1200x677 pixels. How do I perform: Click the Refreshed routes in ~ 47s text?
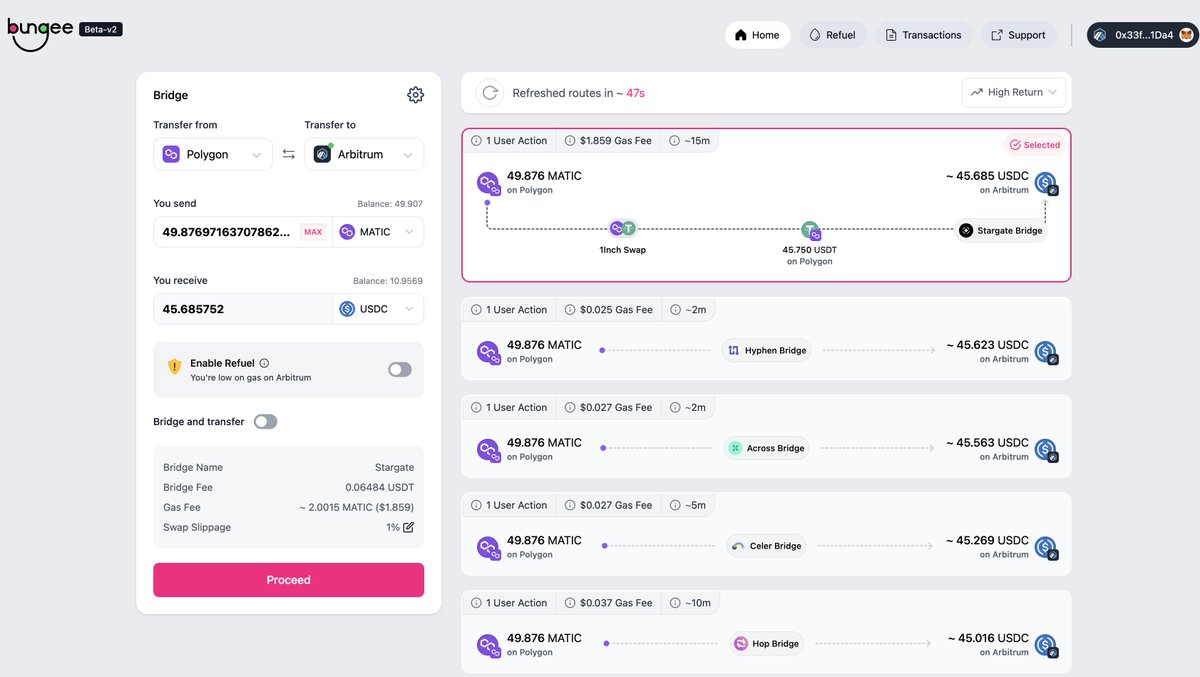[578, 93]
